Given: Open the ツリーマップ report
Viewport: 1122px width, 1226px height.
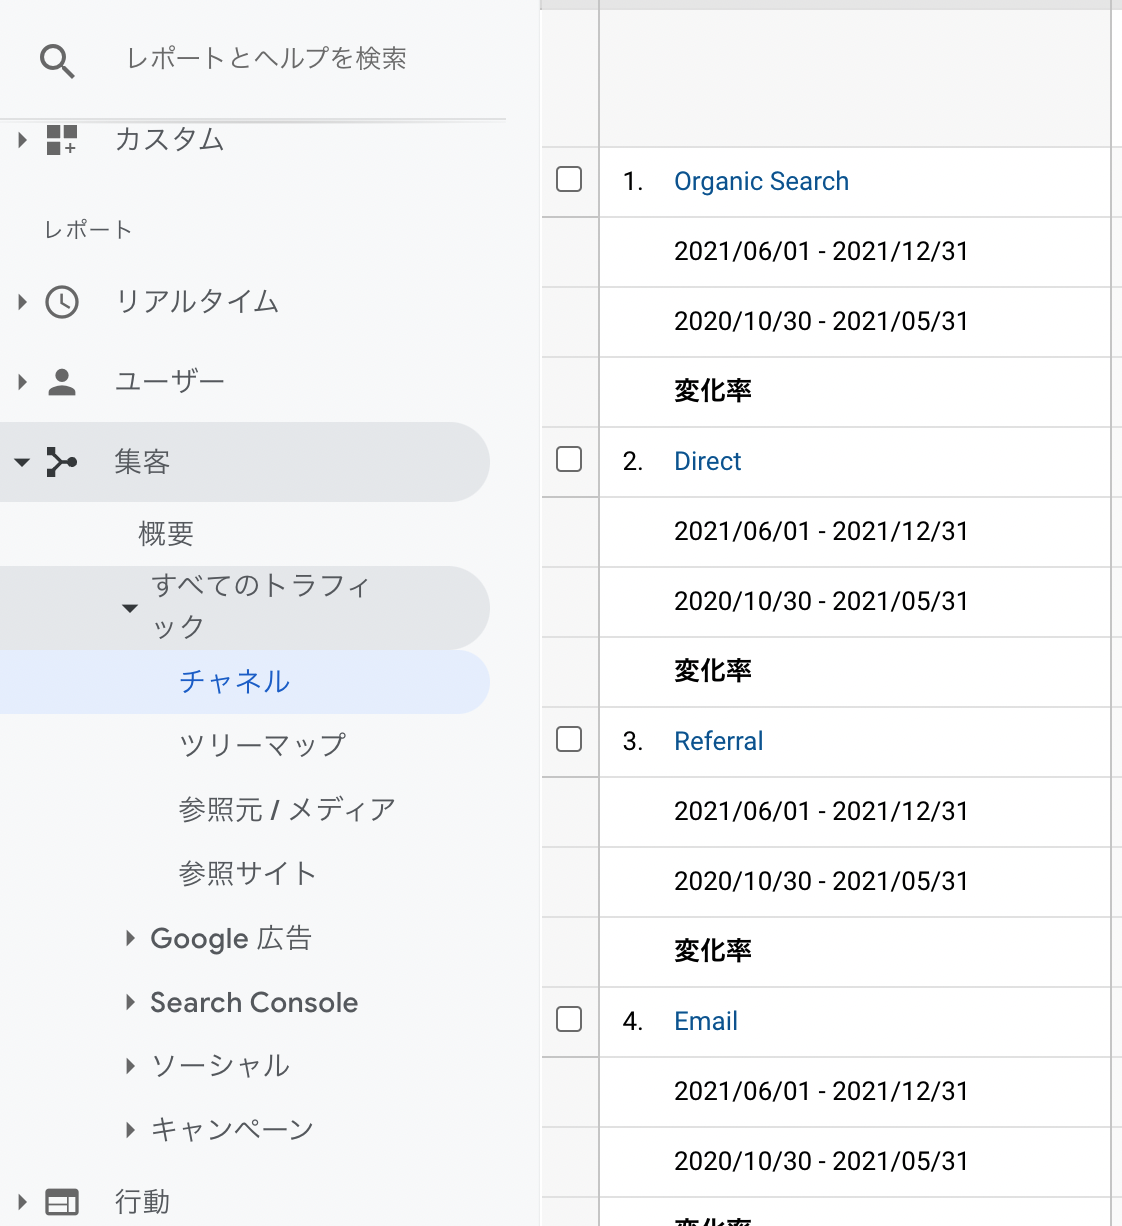Looking at the screenshot, I should (263, 745).
